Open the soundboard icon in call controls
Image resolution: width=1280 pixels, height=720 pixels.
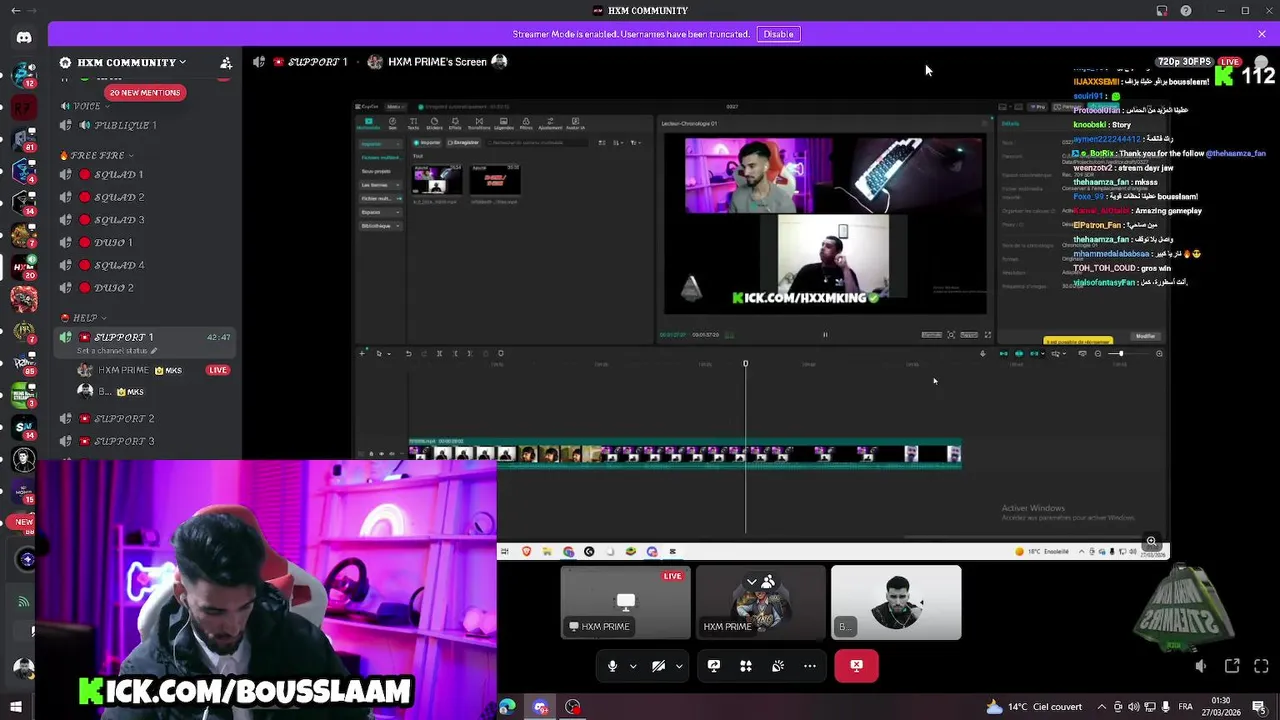tap(778, 666)
